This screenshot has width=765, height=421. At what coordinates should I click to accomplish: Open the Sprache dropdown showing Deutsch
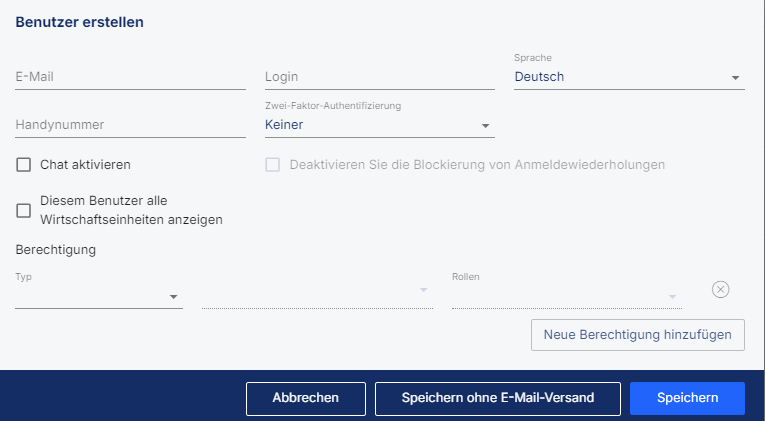[629, 77]
